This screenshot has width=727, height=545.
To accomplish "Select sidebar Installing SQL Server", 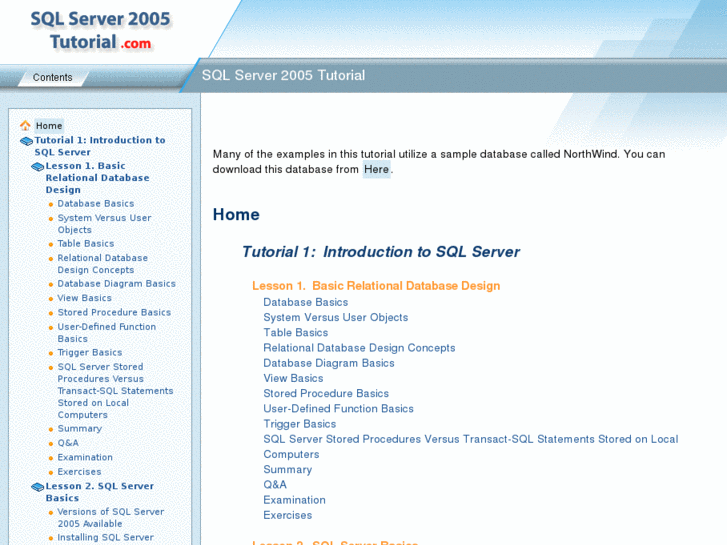I will 106,538.
